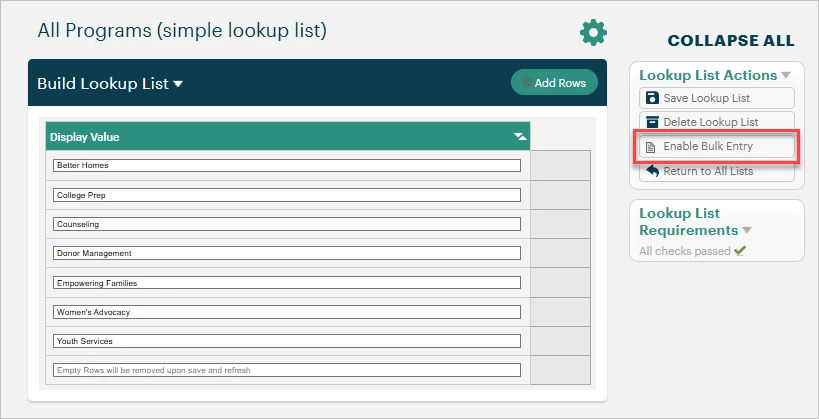Viewport: 819px width, 419px height.
Task: Click the Women's Advocacy input field
Action: click(287, 312)
